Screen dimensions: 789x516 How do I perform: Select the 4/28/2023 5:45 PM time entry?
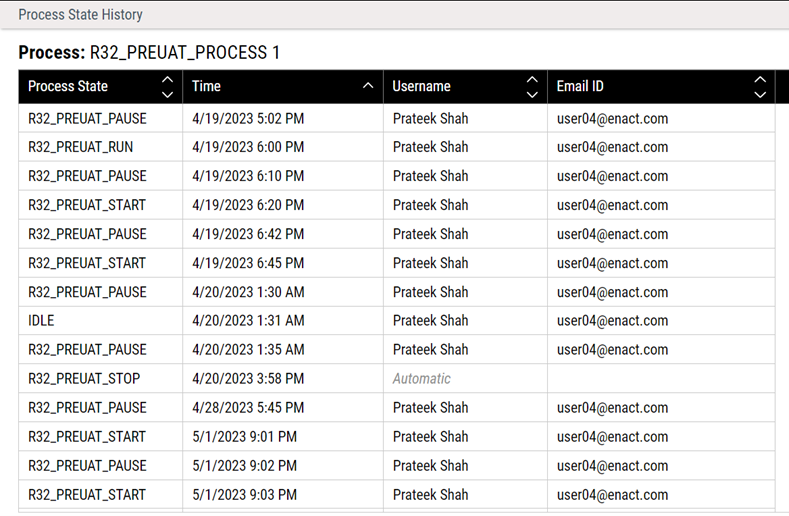(248, 408)
